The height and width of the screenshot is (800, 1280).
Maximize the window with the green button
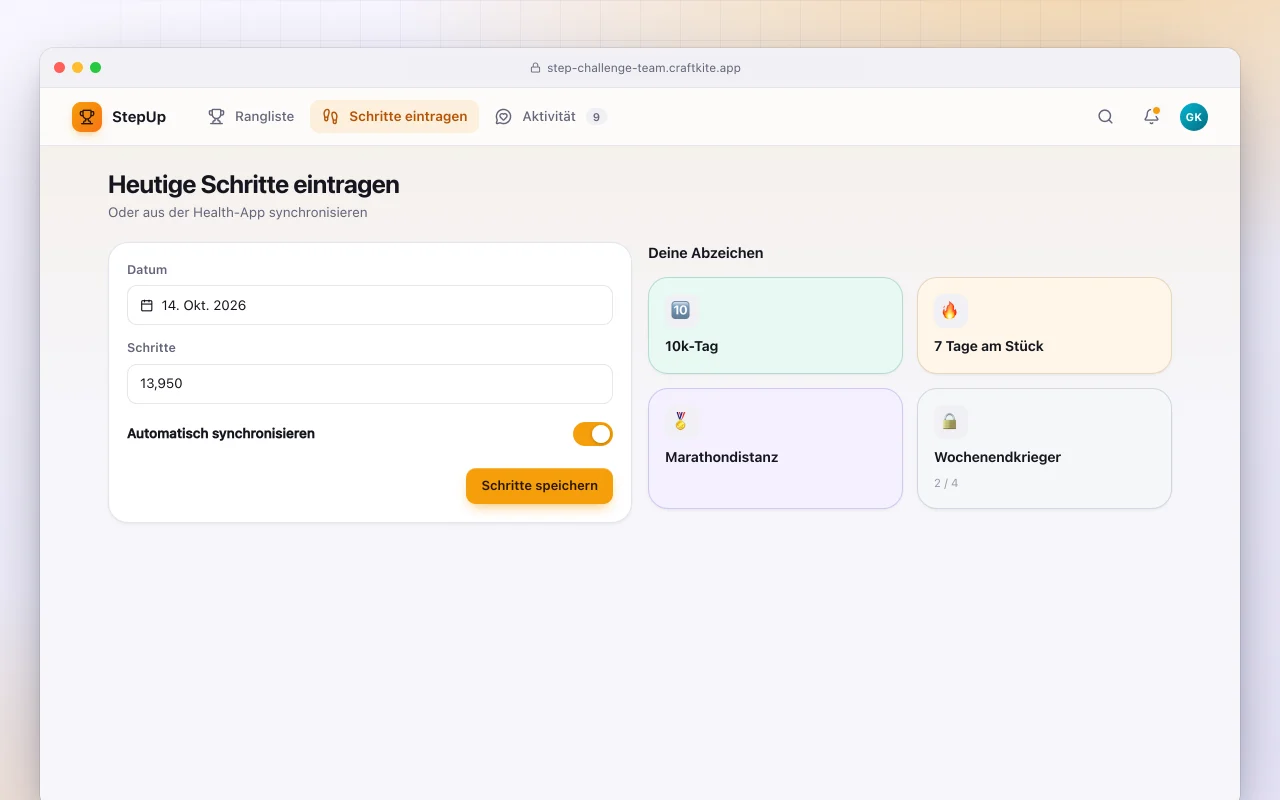pos(96,68)
